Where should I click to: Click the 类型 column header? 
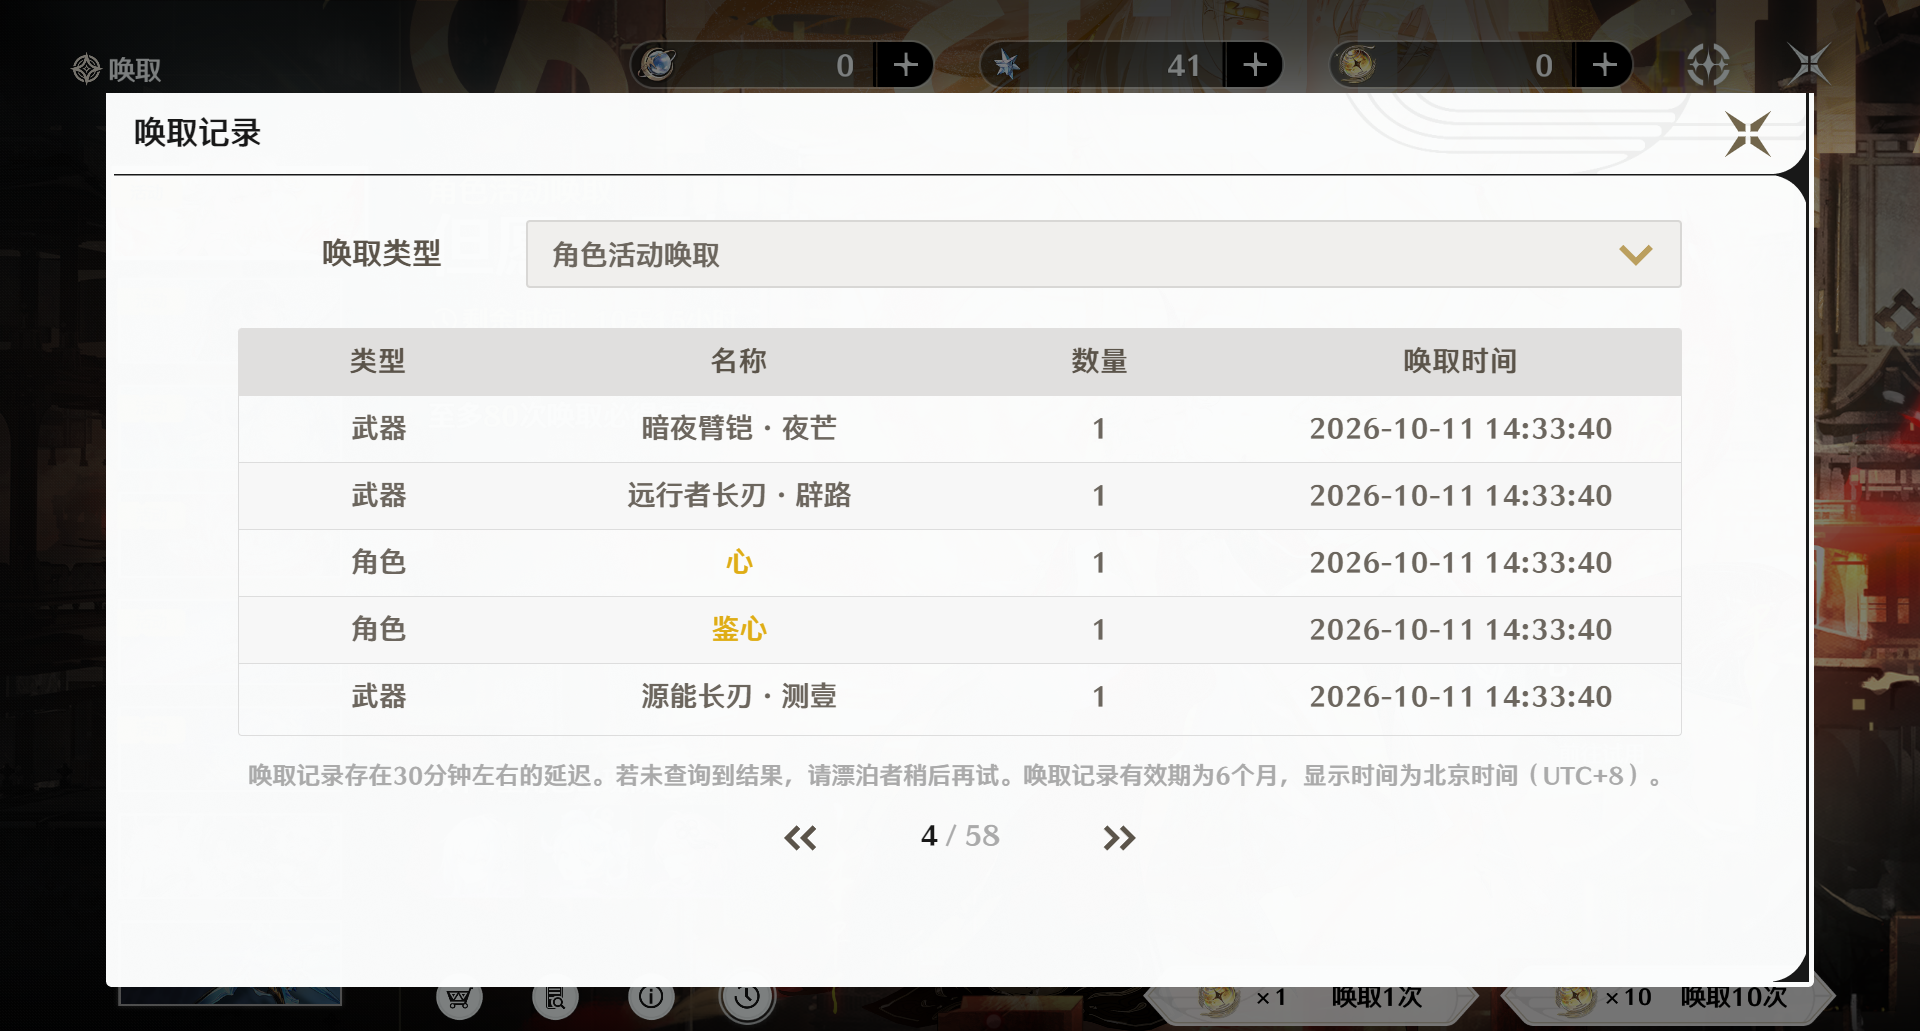[378, 361]
